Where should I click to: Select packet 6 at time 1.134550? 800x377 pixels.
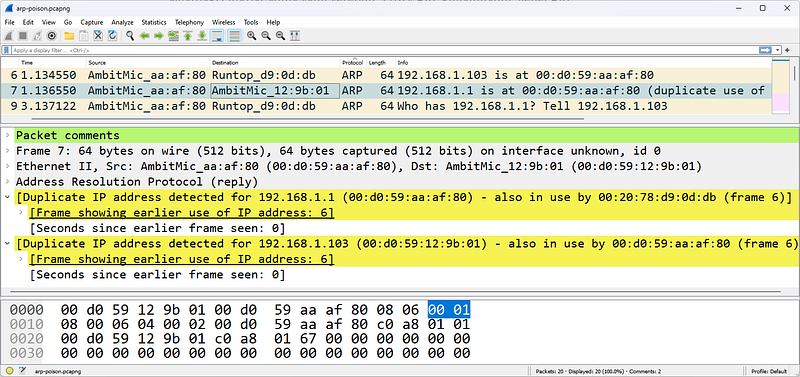(x=386, y=76)
